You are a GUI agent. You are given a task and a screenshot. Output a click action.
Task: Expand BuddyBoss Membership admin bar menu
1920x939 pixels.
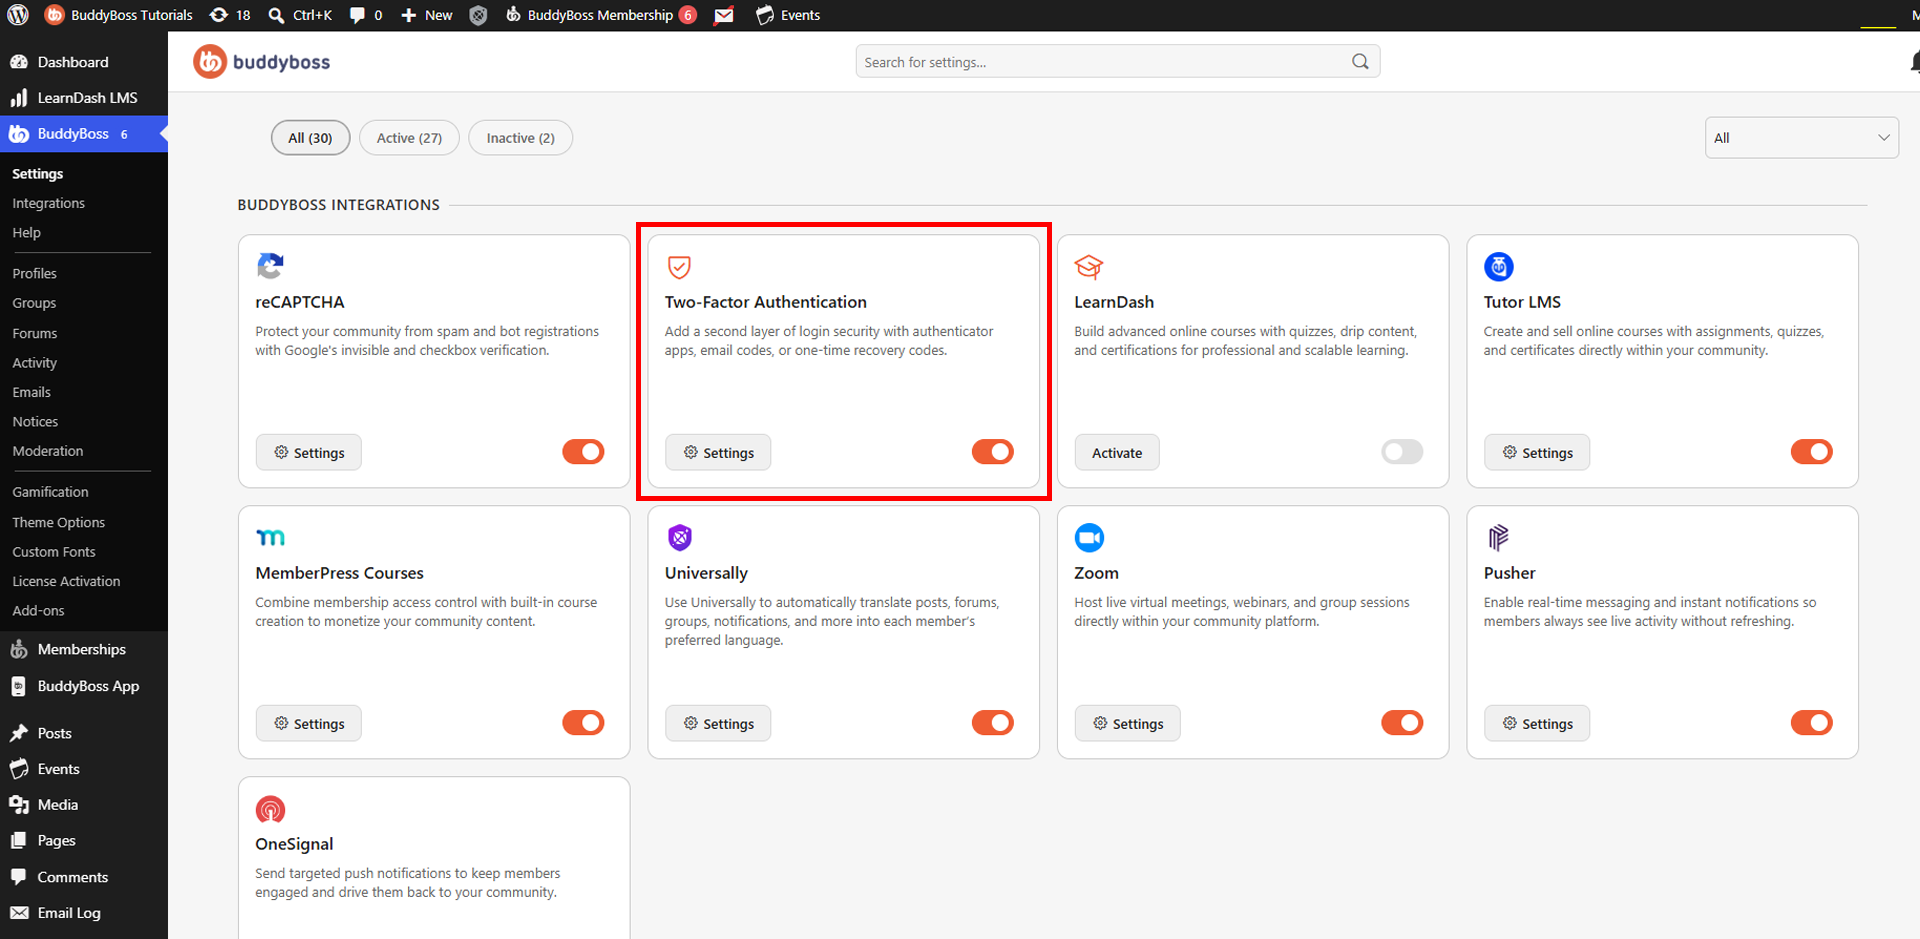tap(601, 15)
